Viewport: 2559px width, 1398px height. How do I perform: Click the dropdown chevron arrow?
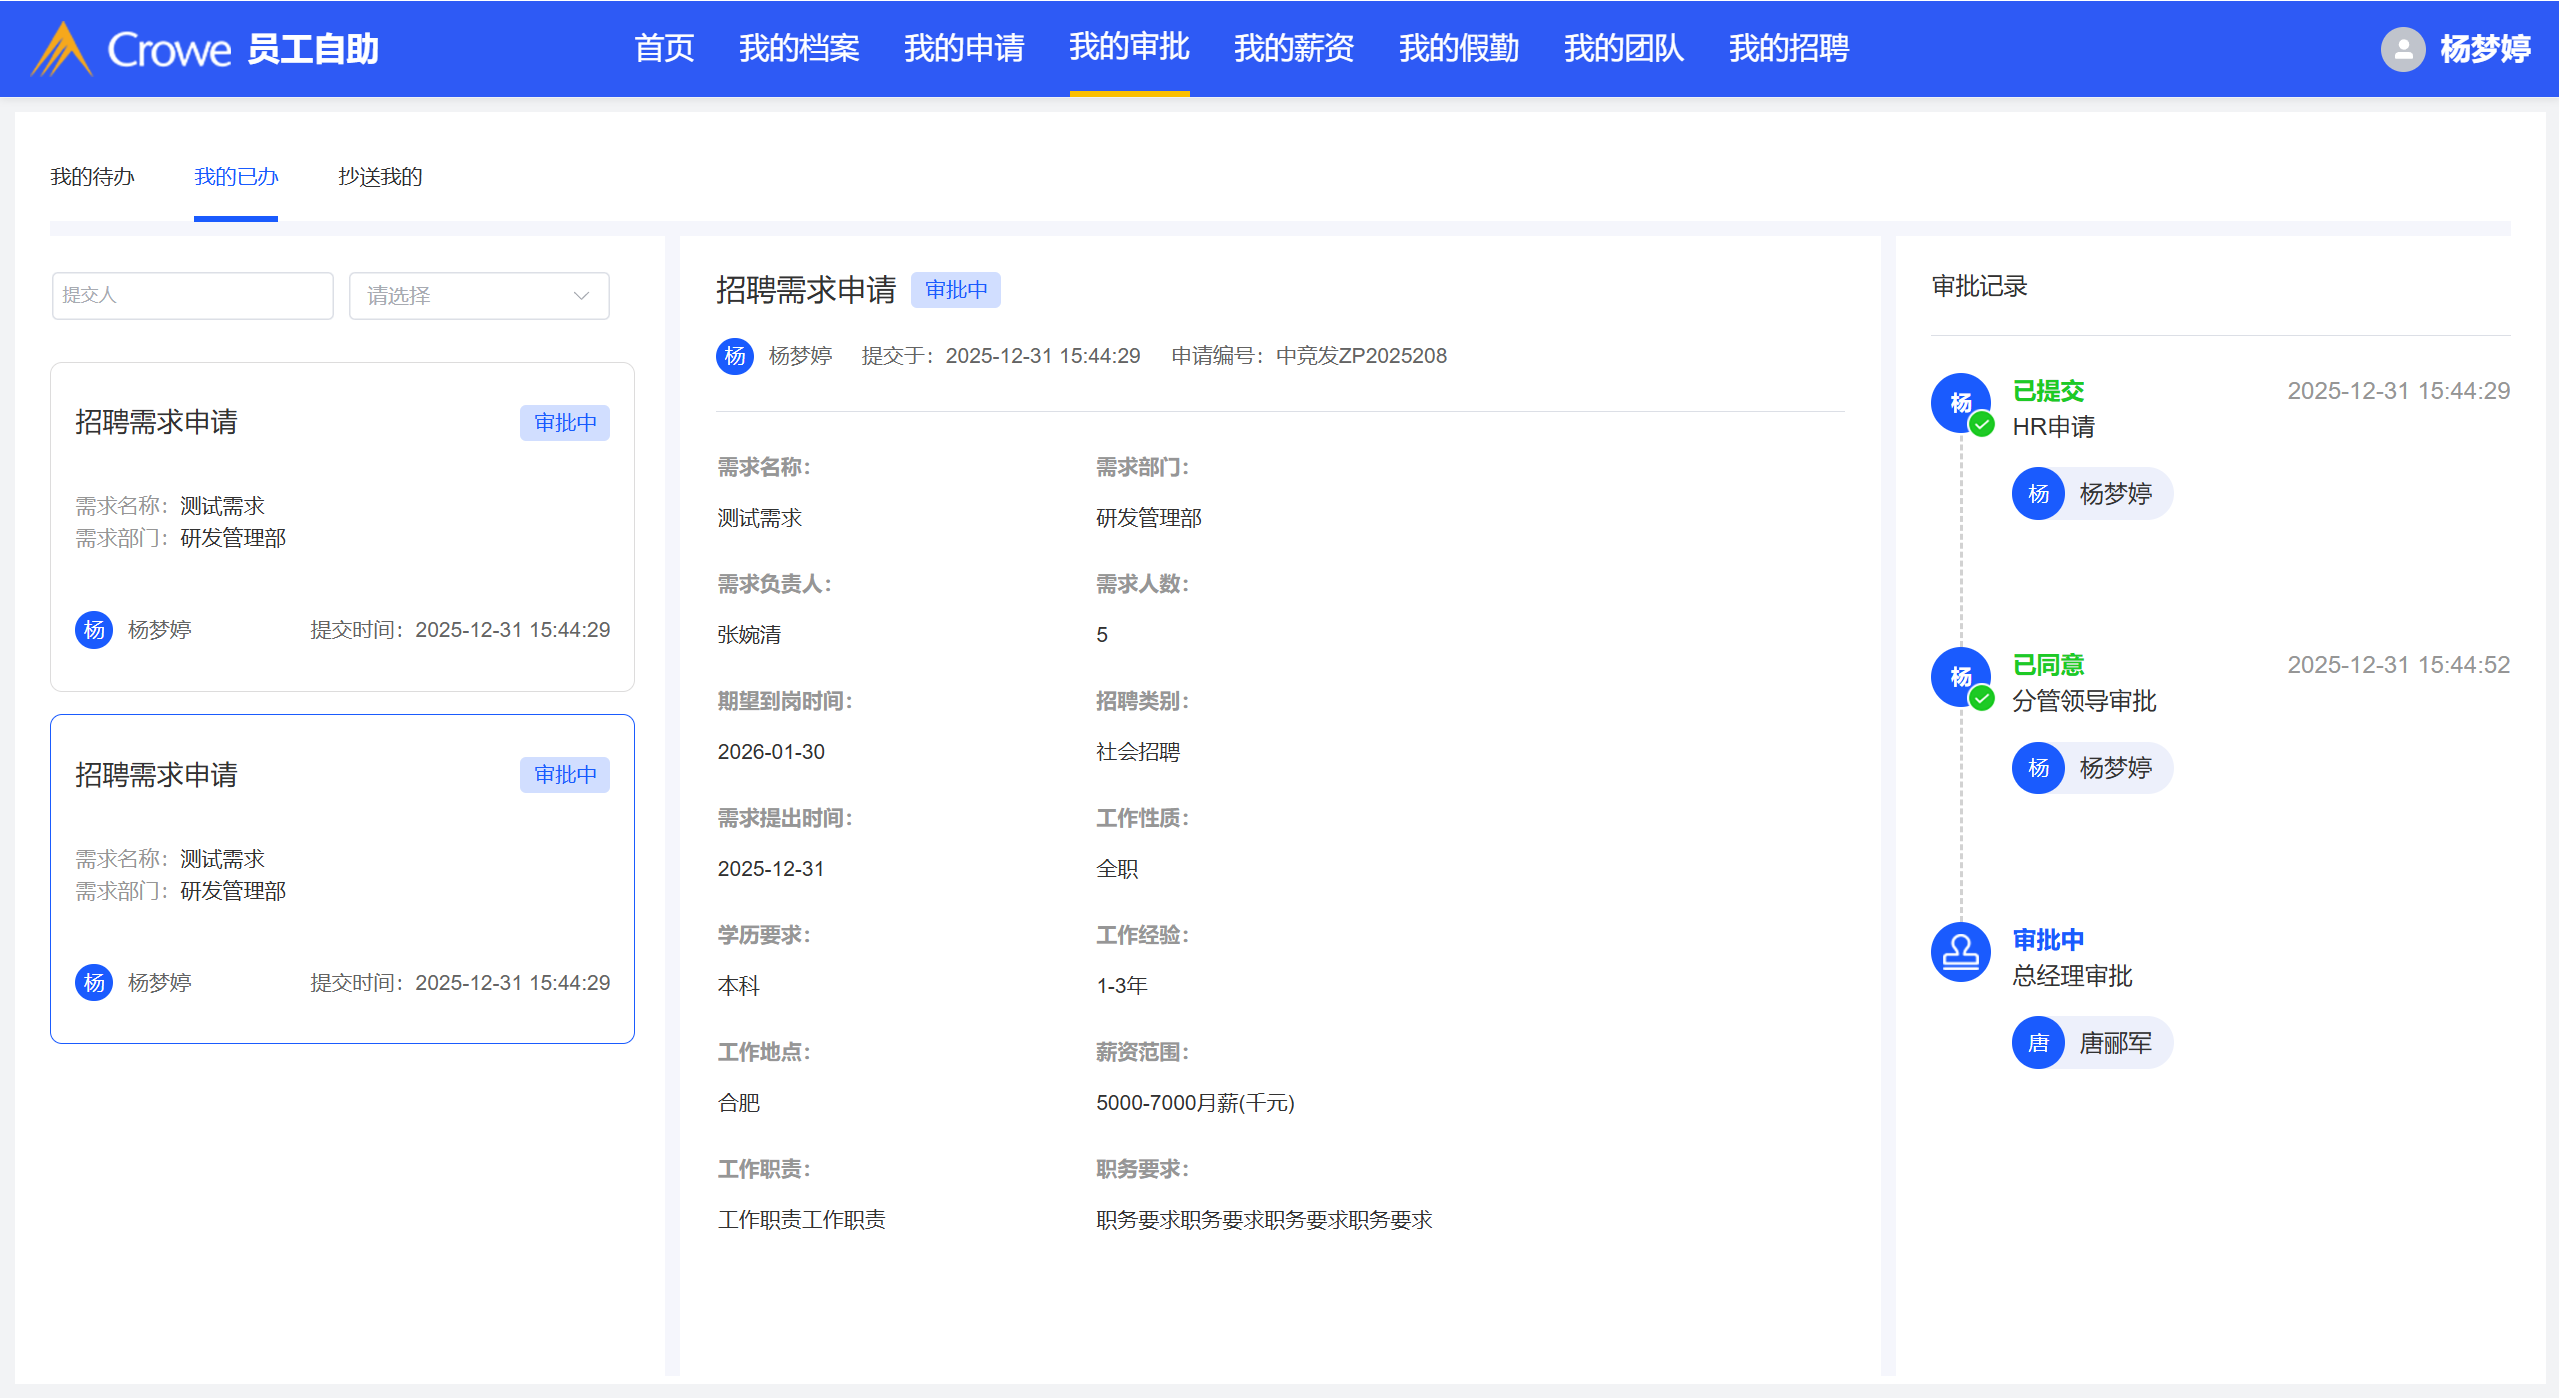581,296
